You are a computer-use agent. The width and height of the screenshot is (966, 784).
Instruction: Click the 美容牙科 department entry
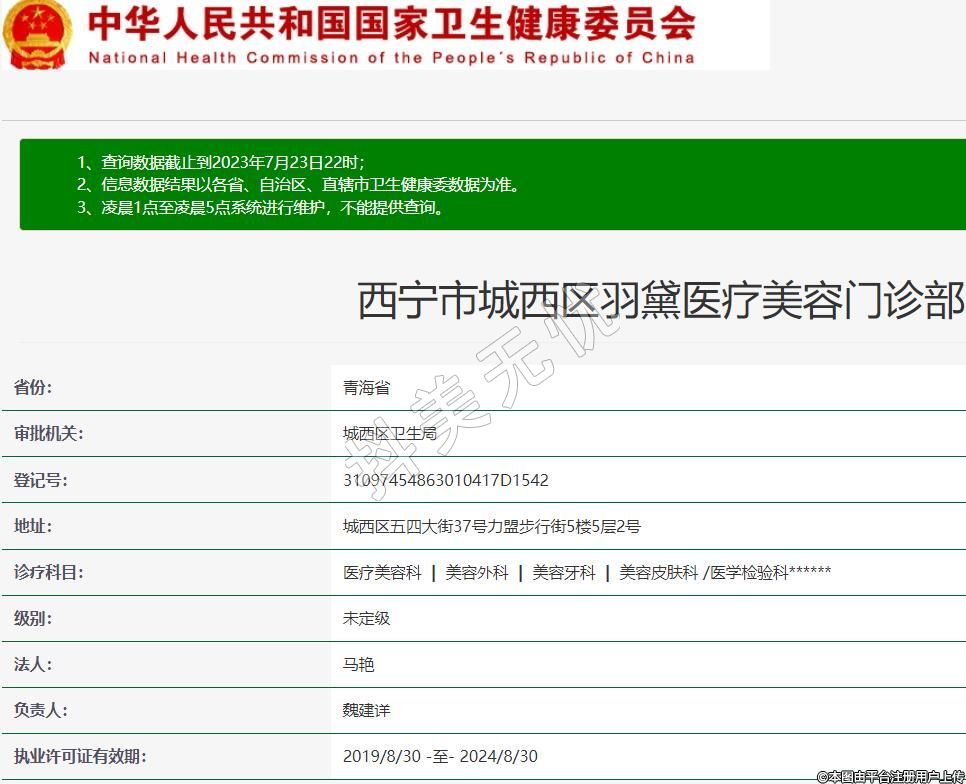coord(564,572)
